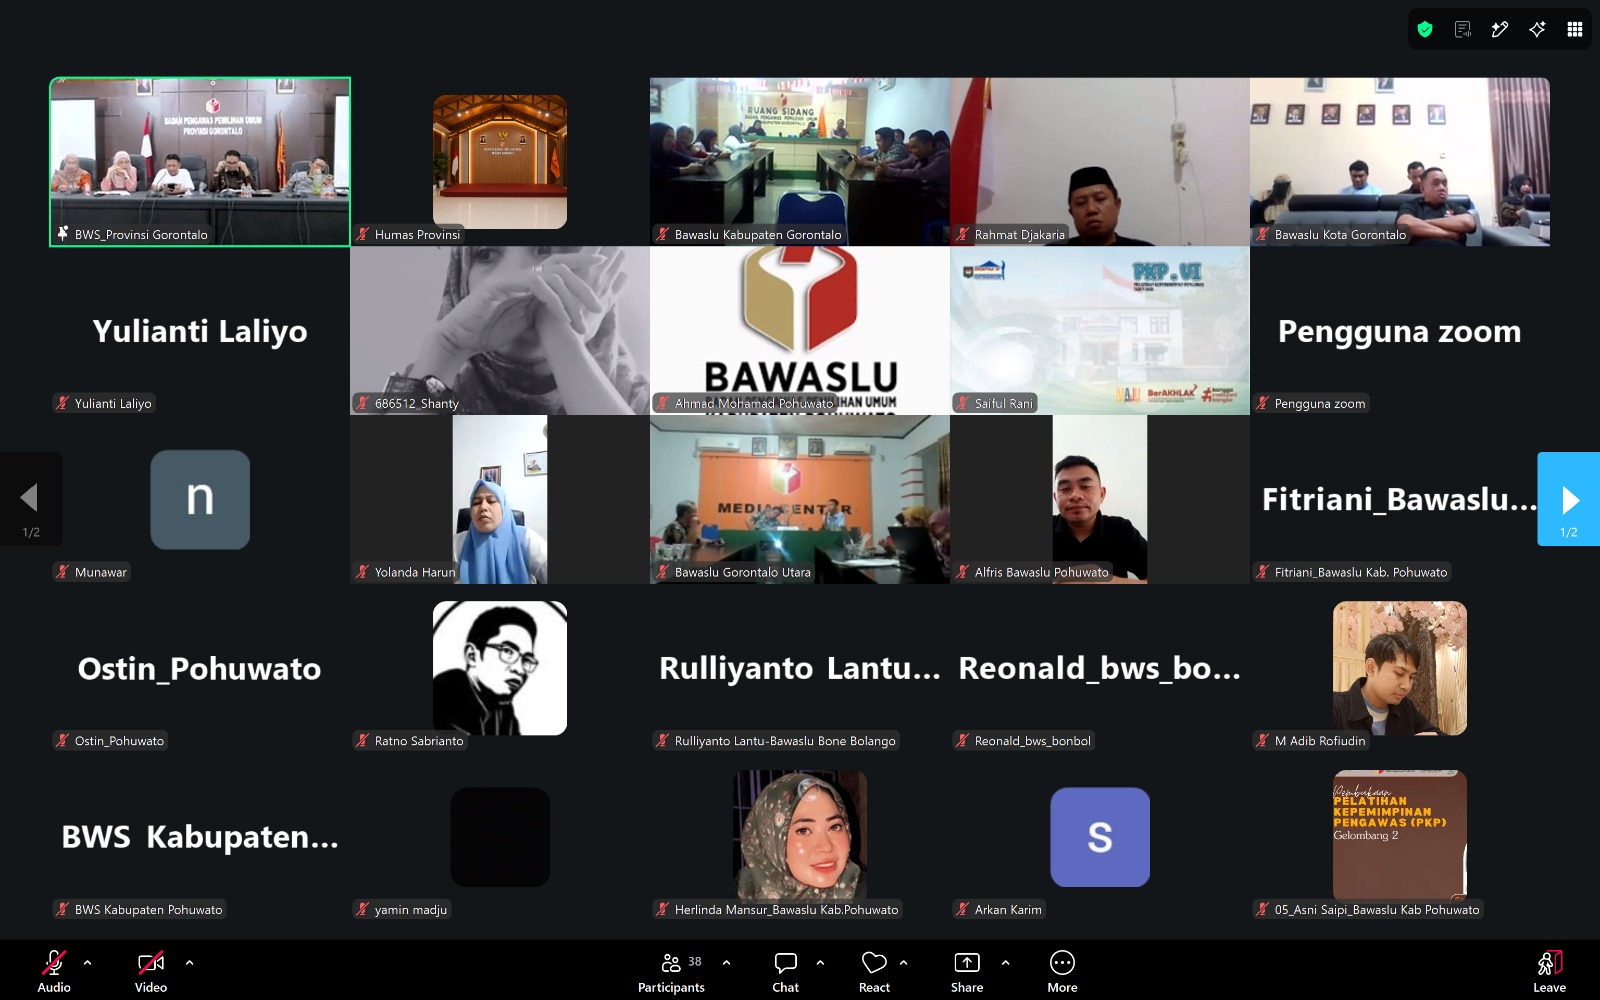Click the Ratno Sabrianto profile picture
The image size is (1600, 1000).
500,668
